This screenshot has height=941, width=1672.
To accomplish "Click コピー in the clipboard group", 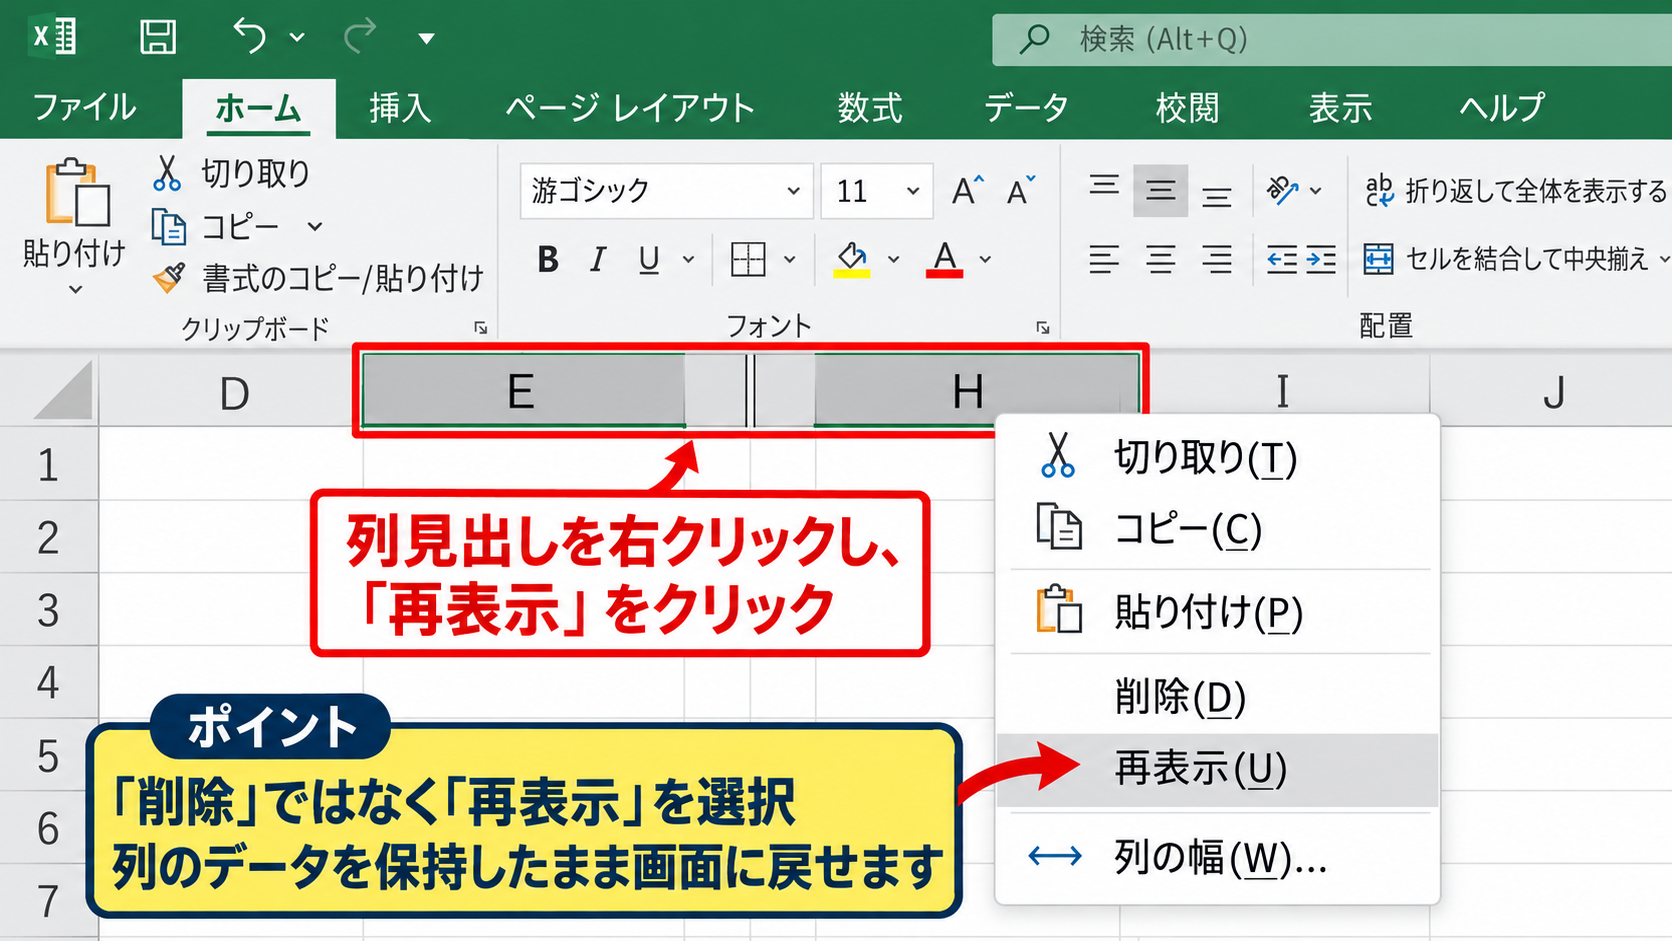I will 215,227.
